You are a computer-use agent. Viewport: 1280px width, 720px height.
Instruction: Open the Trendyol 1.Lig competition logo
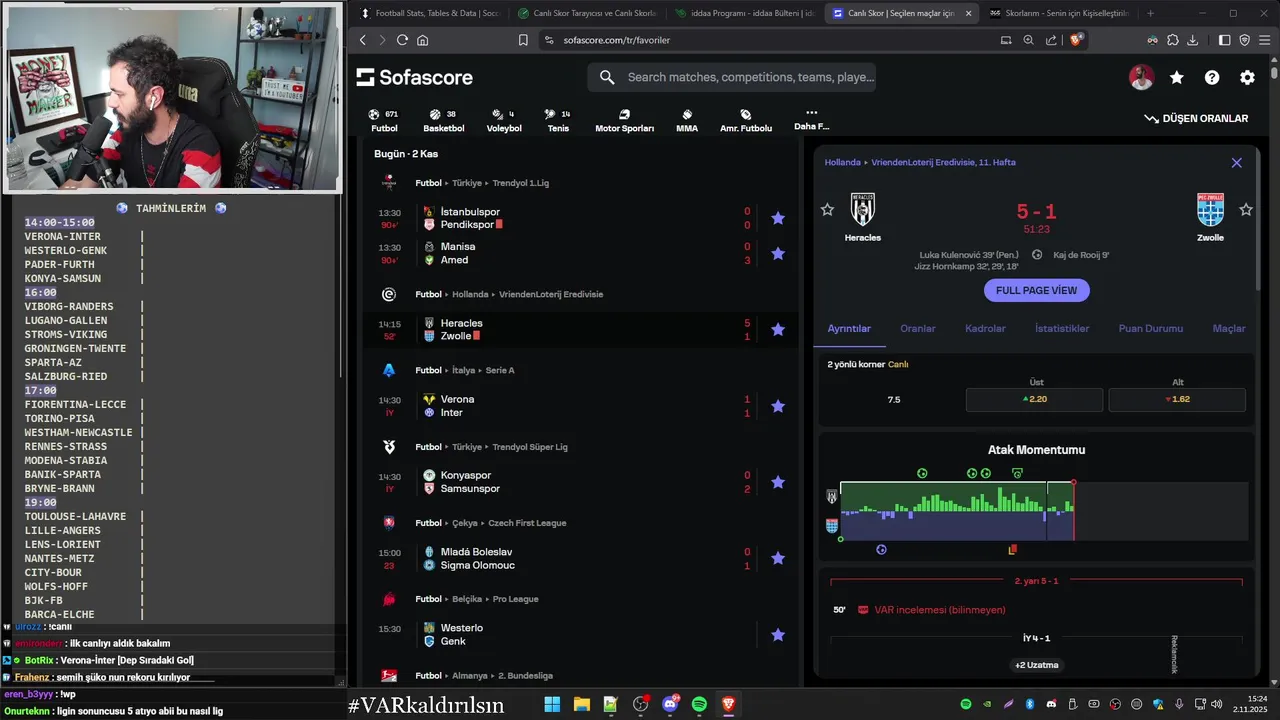389,183
